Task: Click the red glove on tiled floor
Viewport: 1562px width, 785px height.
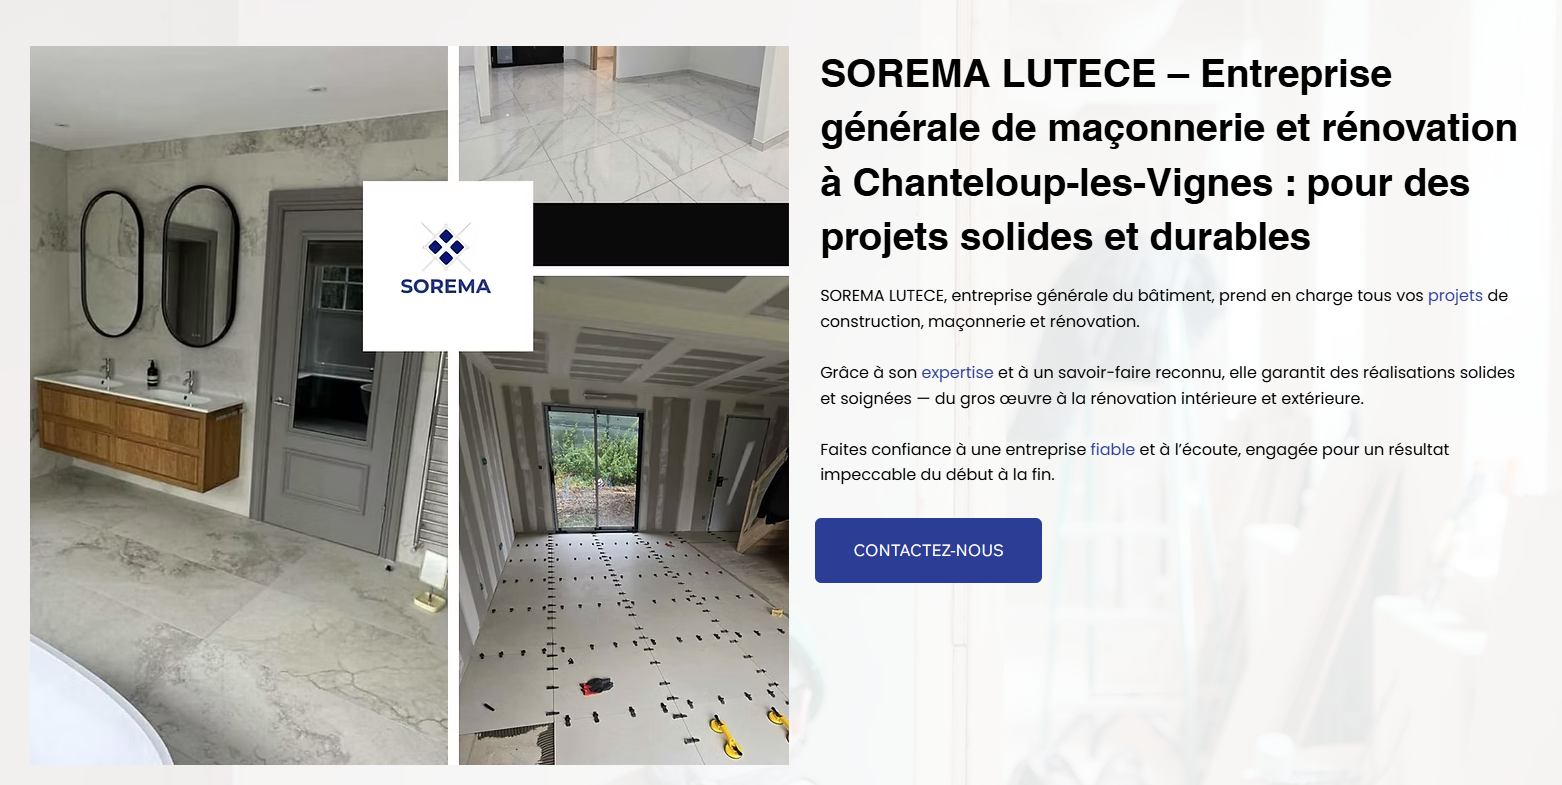Action: [x=596, y=685]
